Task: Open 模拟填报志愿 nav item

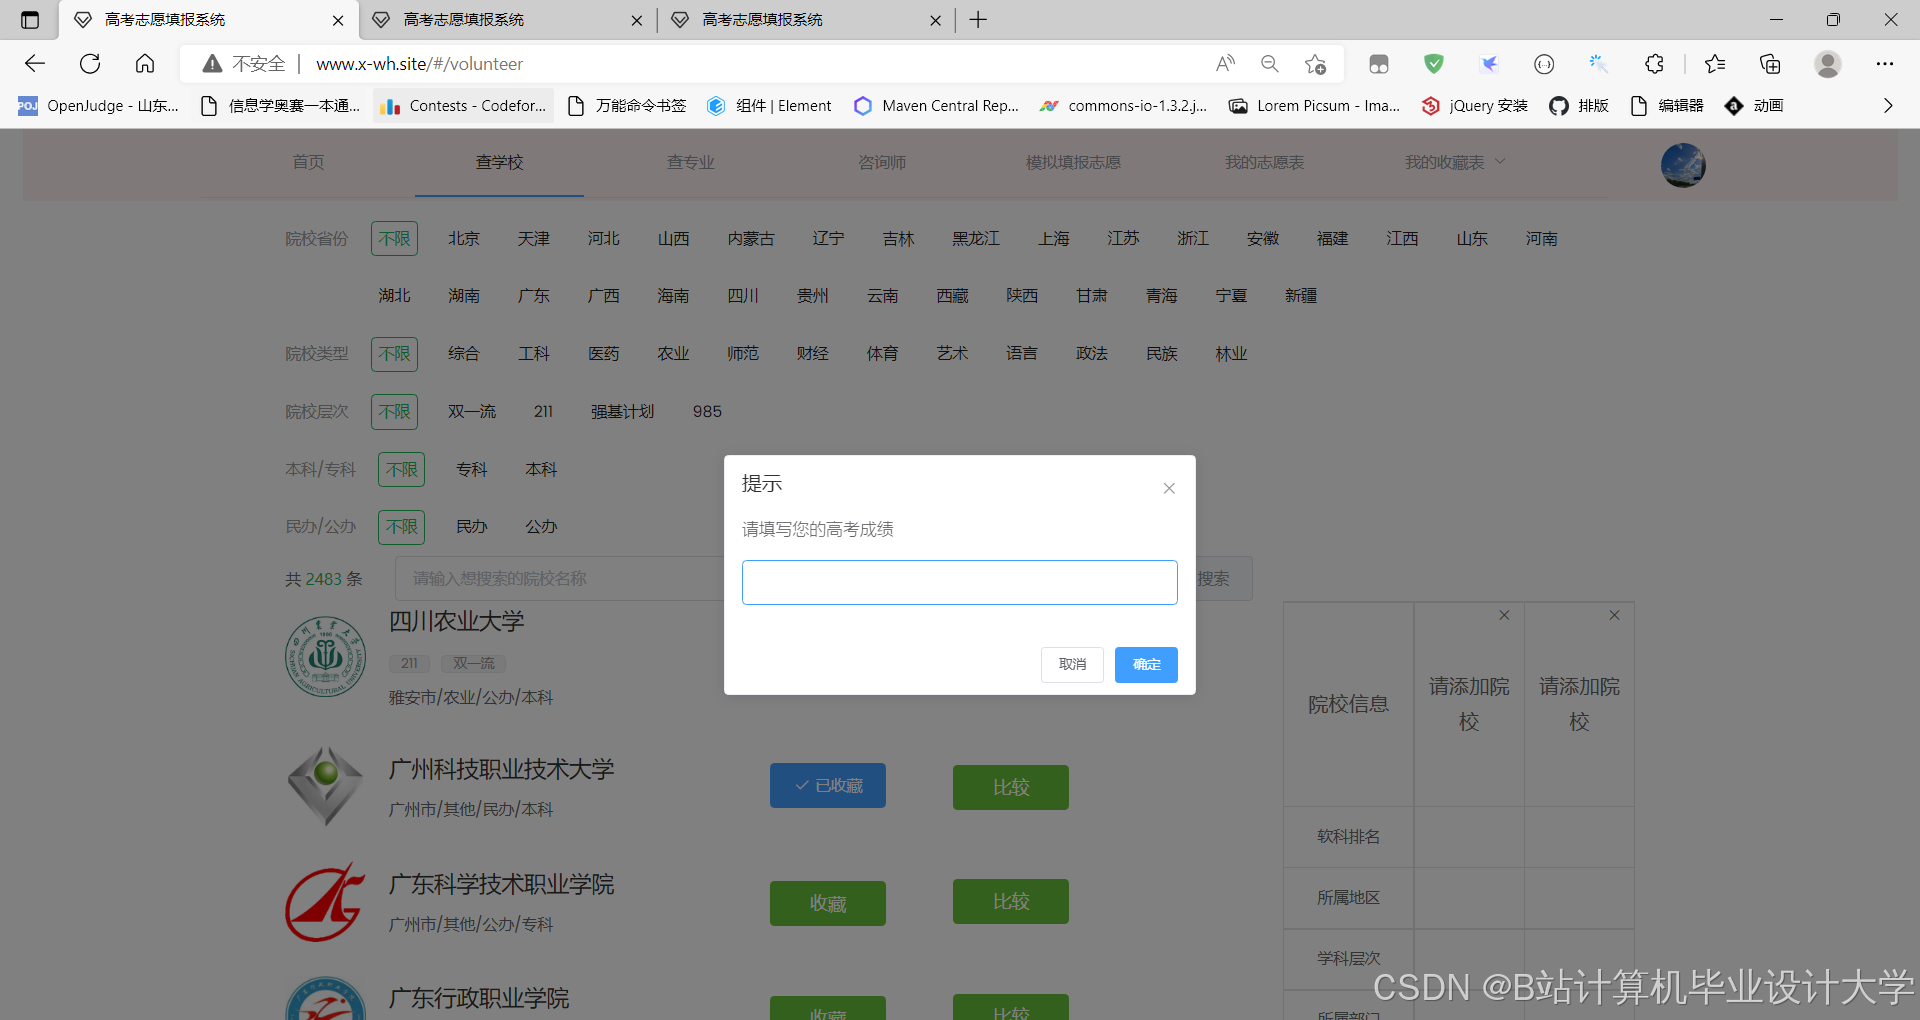Action: coord(1073,162)
